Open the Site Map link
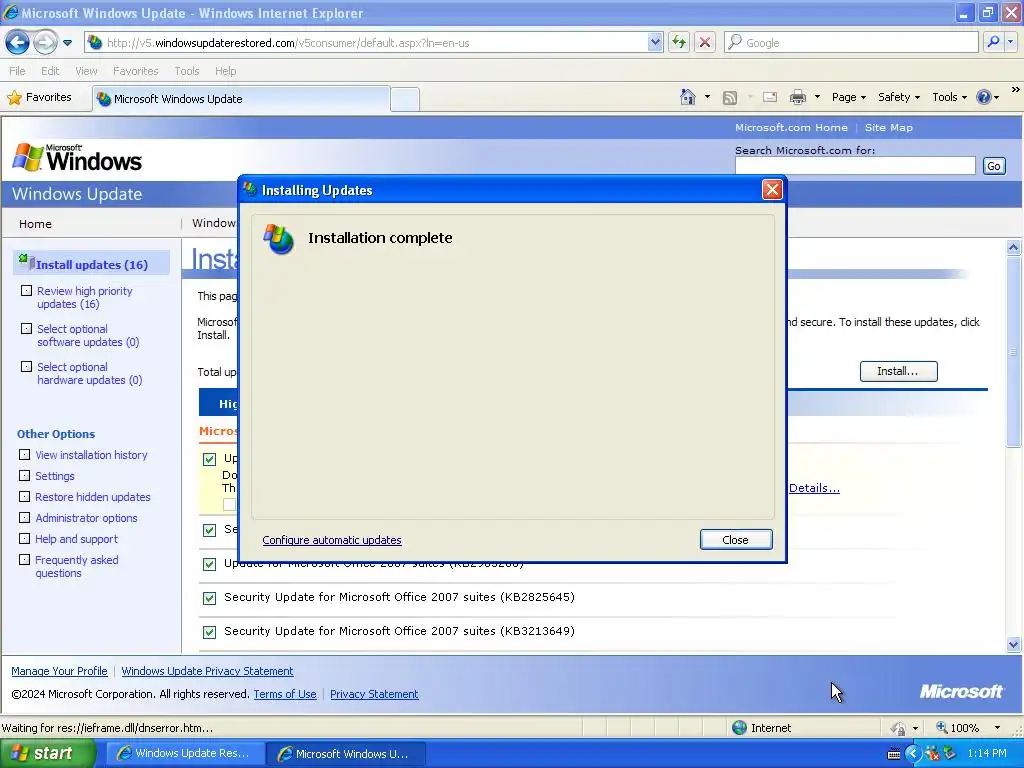1024x768 pixels. click(888, 127)
